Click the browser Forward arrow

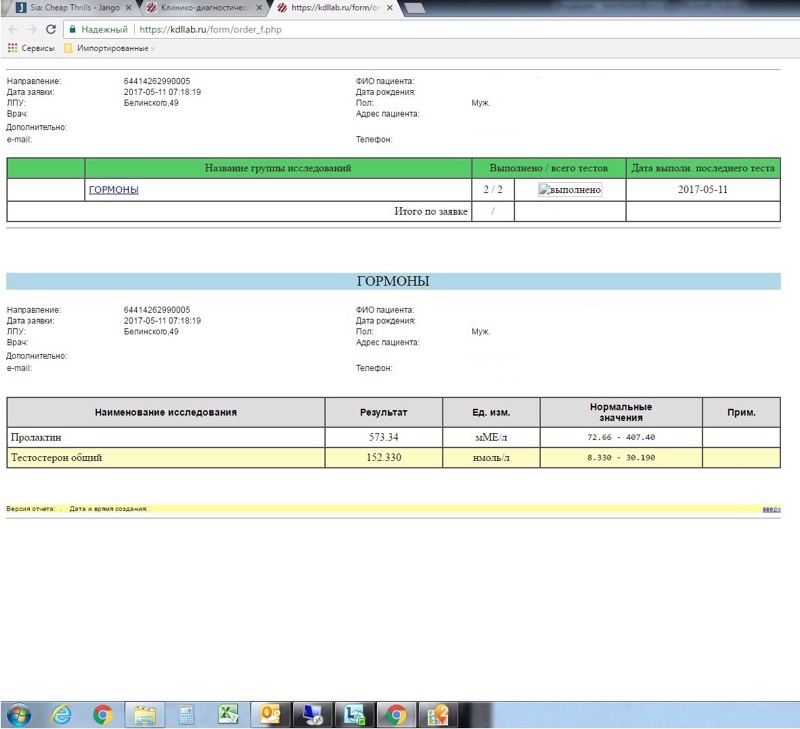31,30
